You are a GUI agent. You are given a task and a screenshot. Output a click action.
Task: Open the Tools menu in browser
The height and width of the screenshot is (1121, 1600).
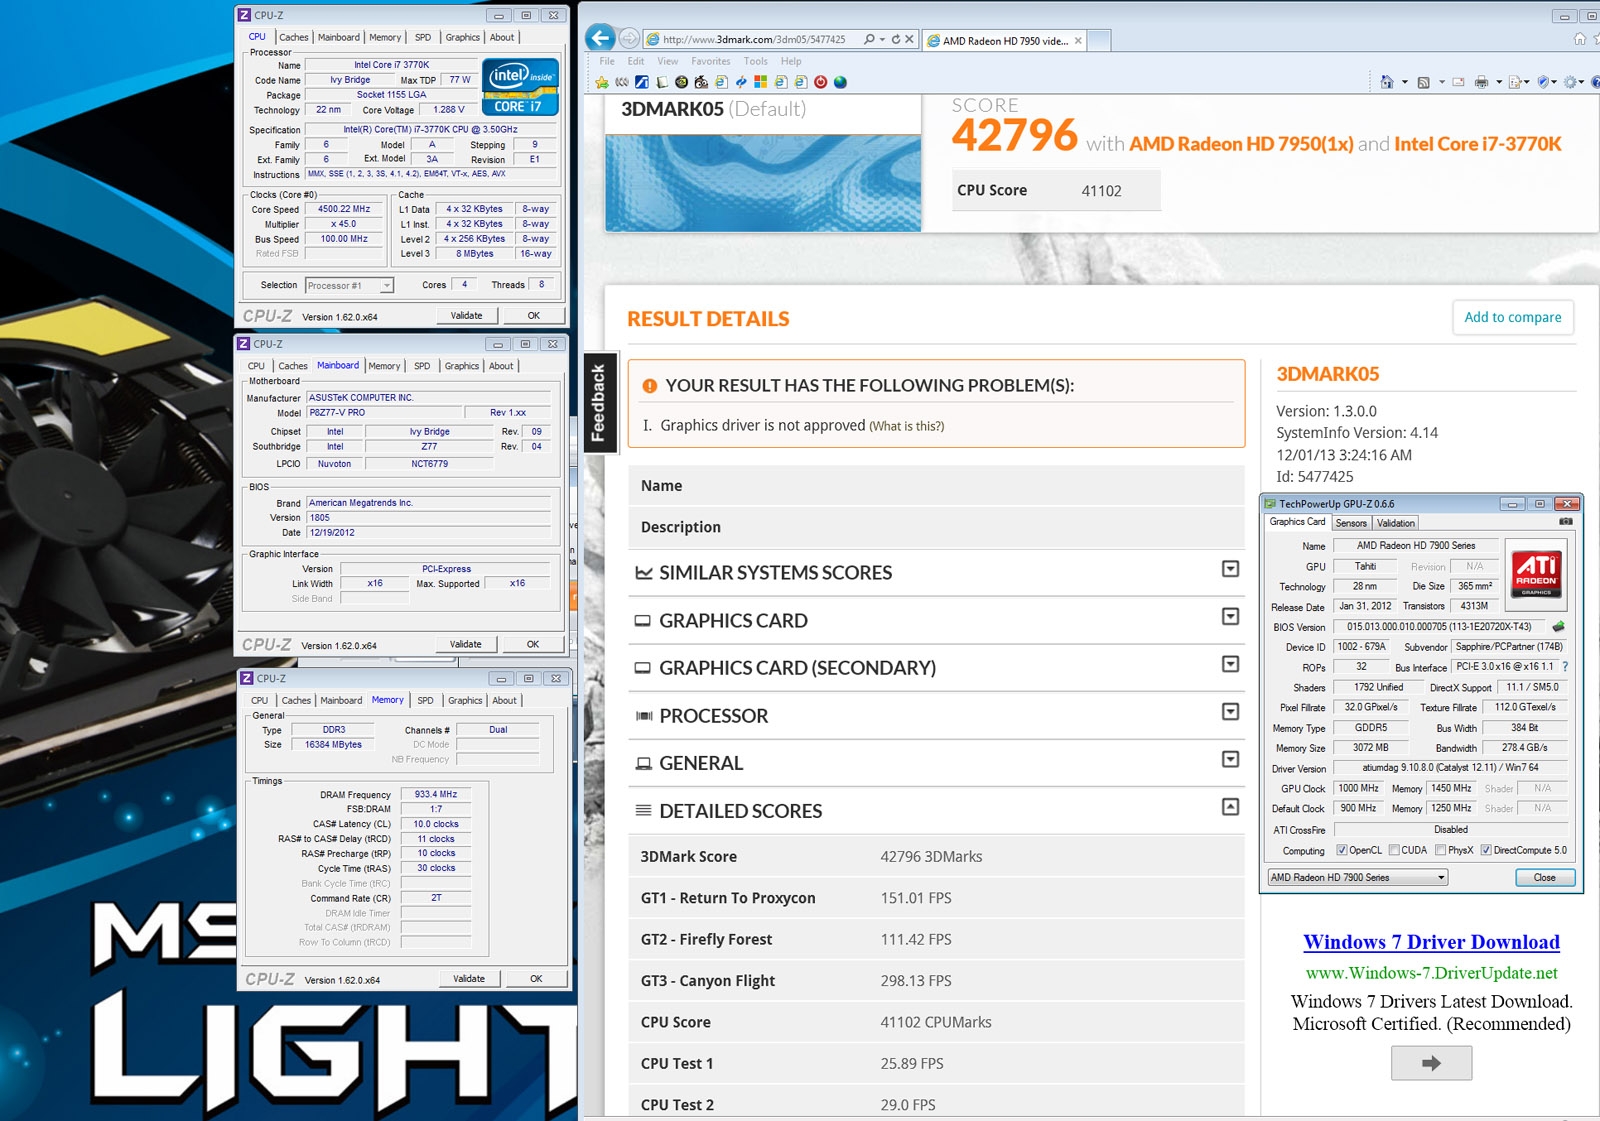tap(756, 61)
